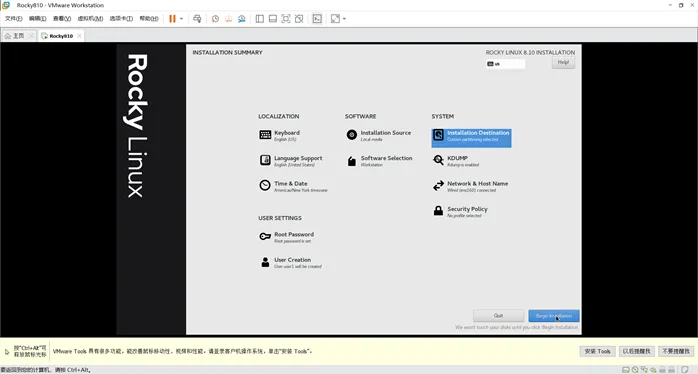The image size is (698, 374).
Task: Click the Begin Installation button
Action: (x=554, y=316)
